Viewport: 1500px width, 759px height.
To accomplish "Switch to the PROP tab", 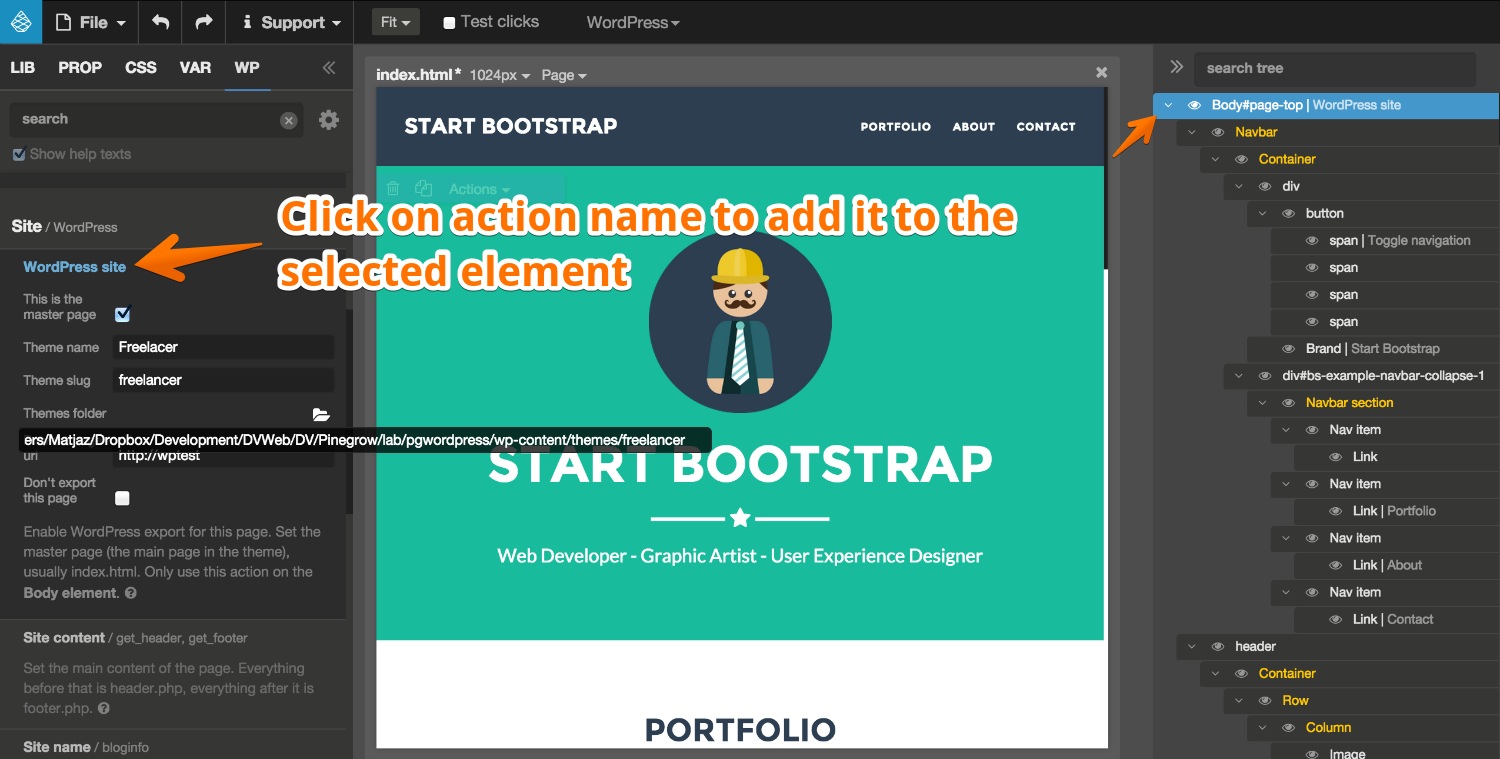I will point(80,67).
